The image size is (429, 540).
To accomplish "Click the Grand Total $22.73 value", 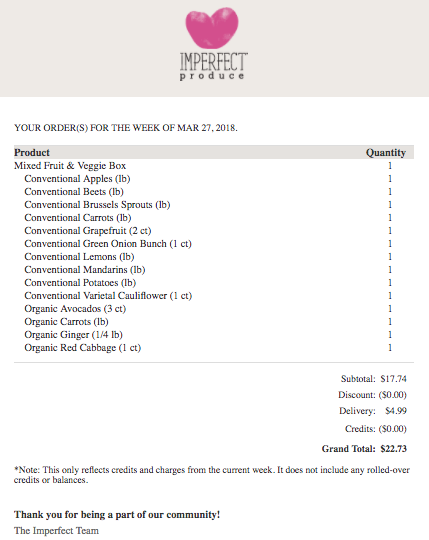I will coord(394,449).
